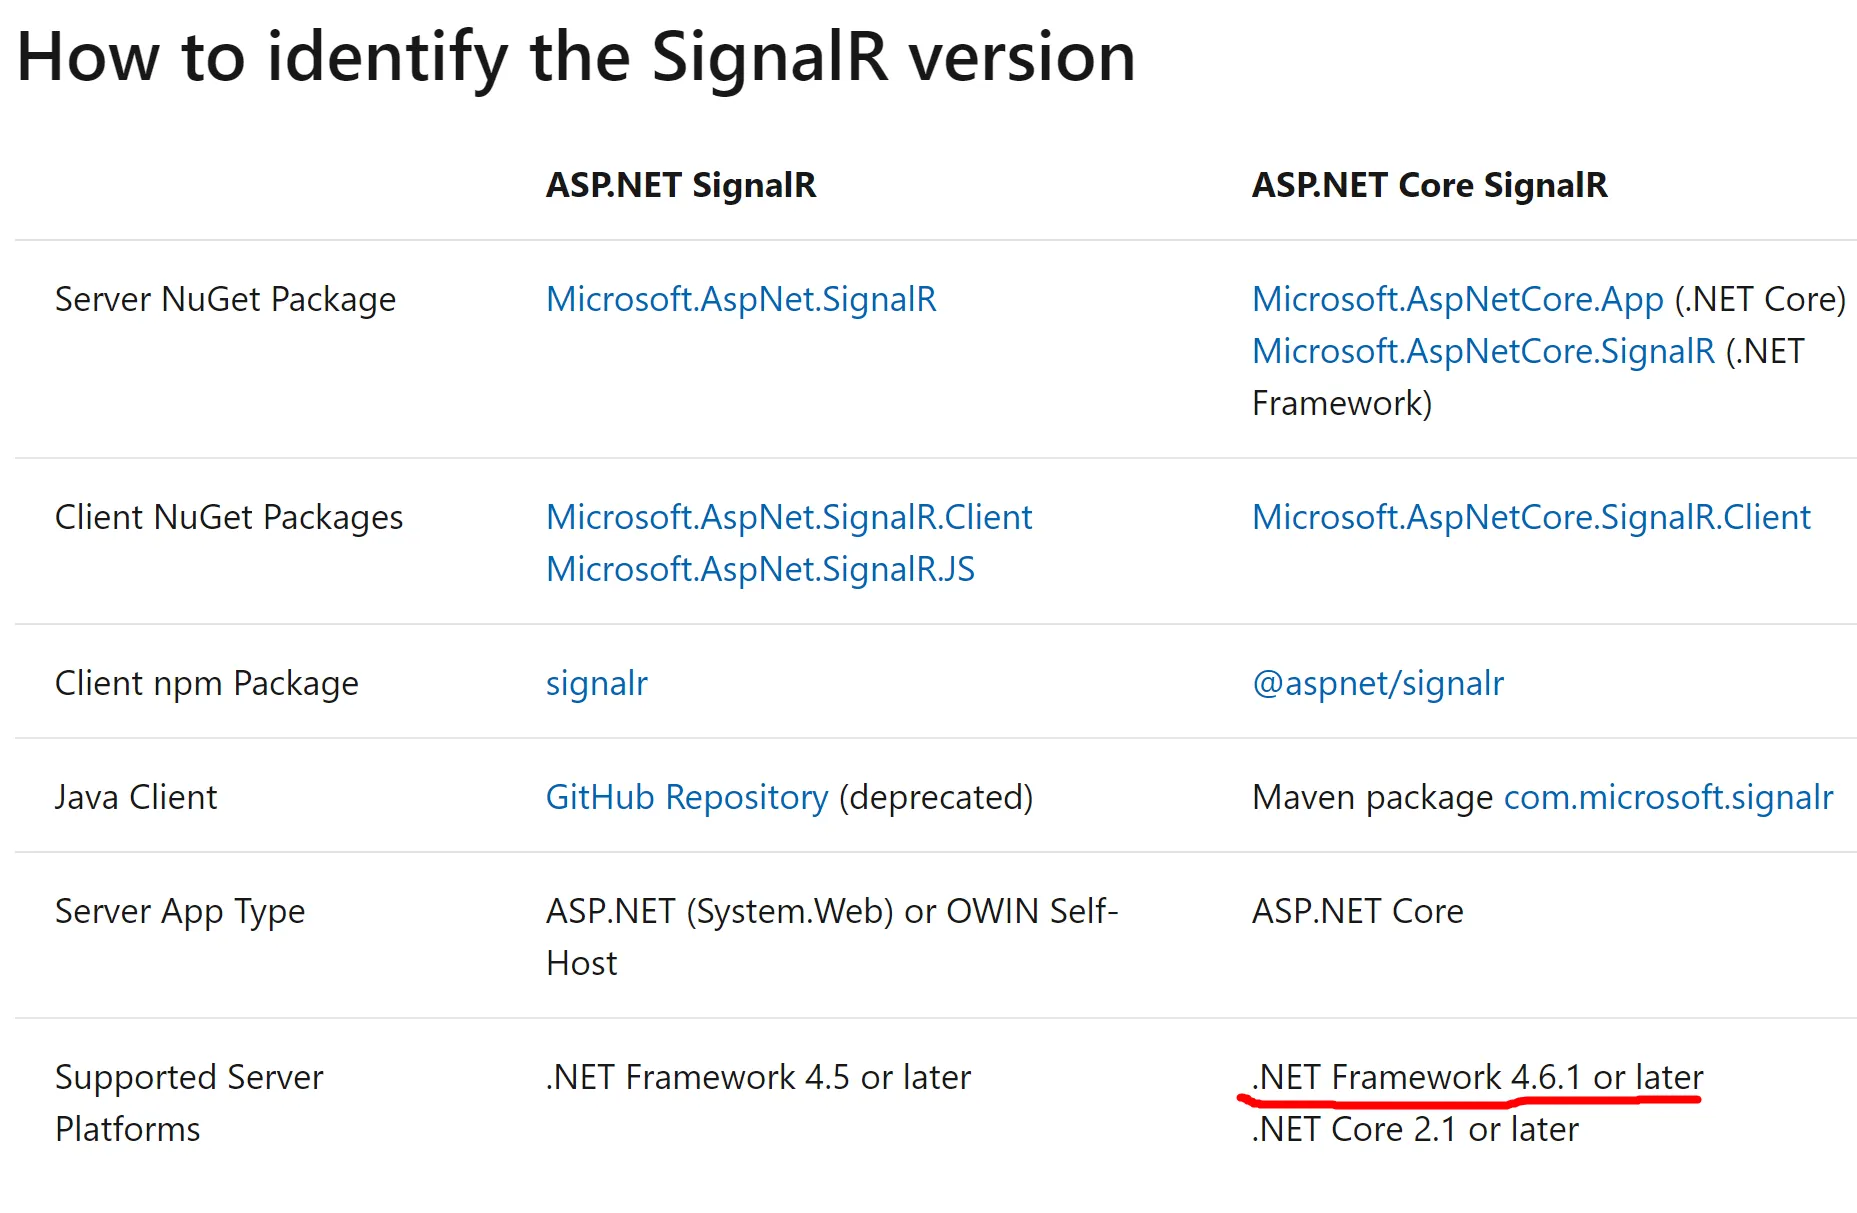
Task: Click the underlined .NET Framework 4.6.1 text
Action: [1476, 1077]
